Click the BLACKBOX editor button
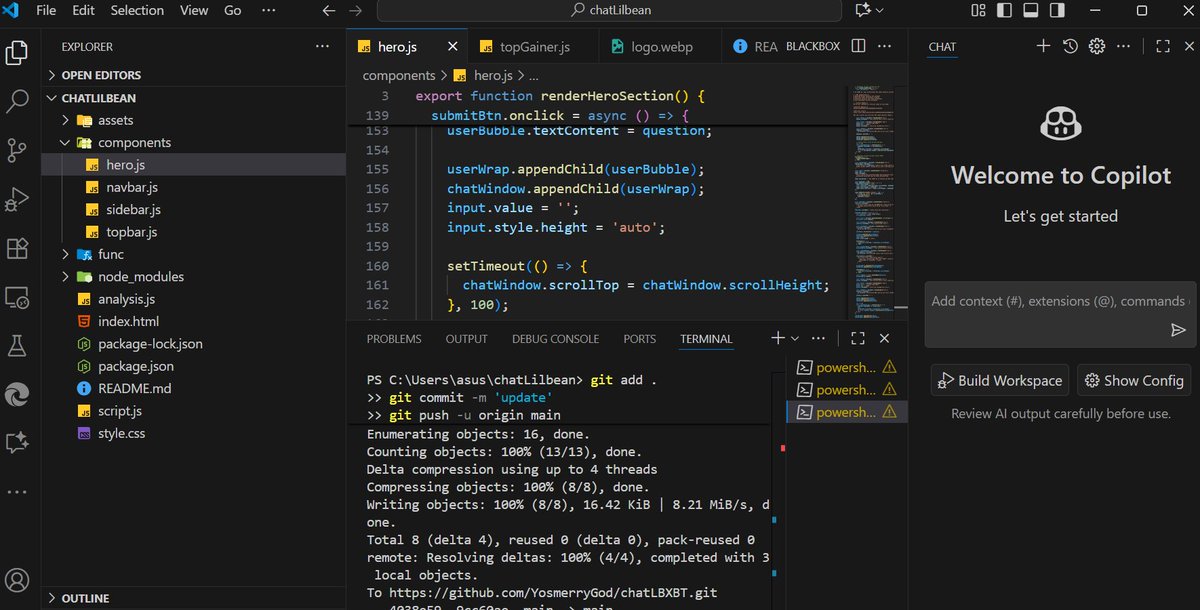The width and height of the screenshot is (1200, 610). click(813, 46)
